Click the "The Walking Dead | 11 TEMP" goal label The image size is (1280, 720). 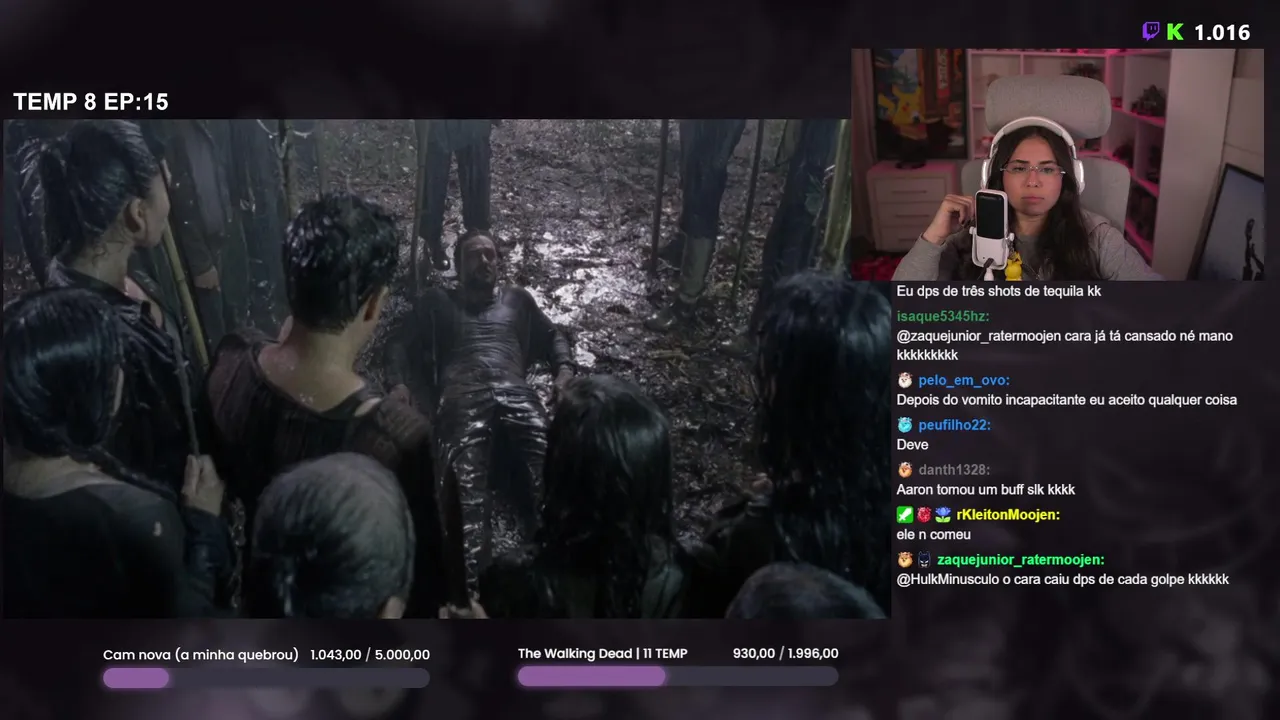(x=603, y=654)
